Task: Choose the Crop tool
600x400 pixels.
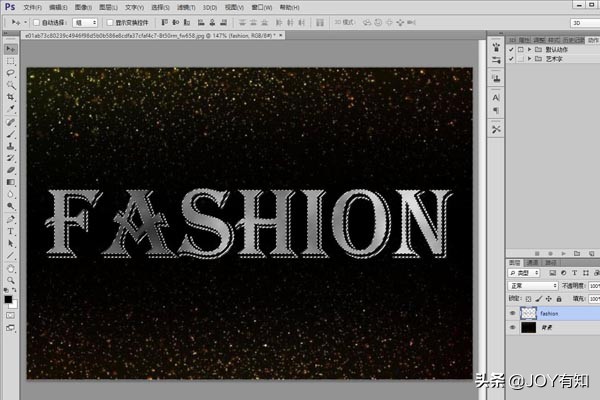Action: point(10,97)
